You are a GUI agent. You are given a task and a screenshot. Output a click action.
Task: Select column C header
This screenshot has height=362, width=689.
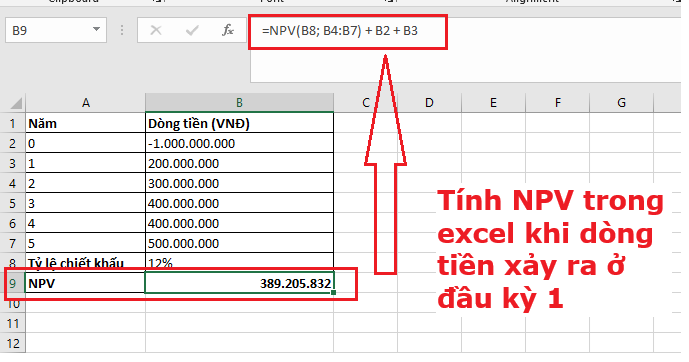pyautogui.click(x=366, y=103)
